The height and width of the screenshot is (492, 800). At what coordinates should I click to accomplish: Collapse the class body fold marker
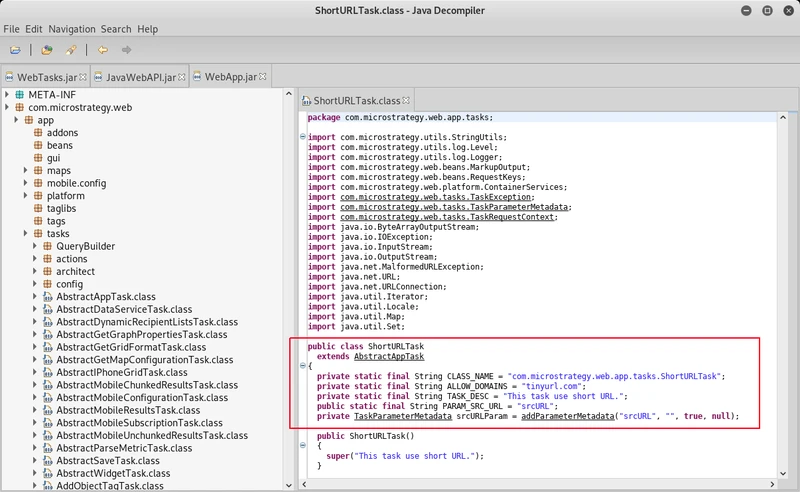[x=303, y=365]
